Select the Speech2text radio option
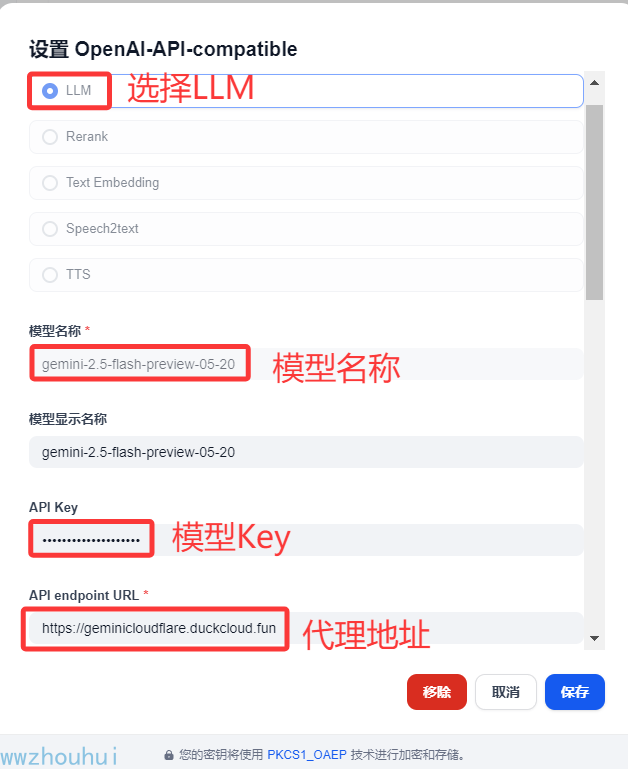This screenshot has width=628, height=769. (50, 229)
